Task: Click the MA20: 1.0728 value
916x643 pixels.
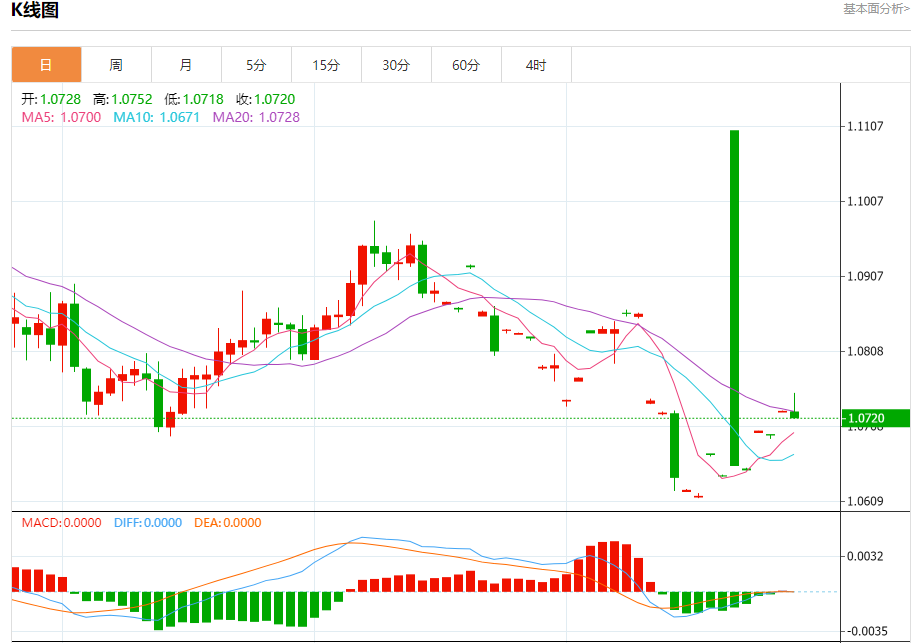Action: tap(256, 117)
